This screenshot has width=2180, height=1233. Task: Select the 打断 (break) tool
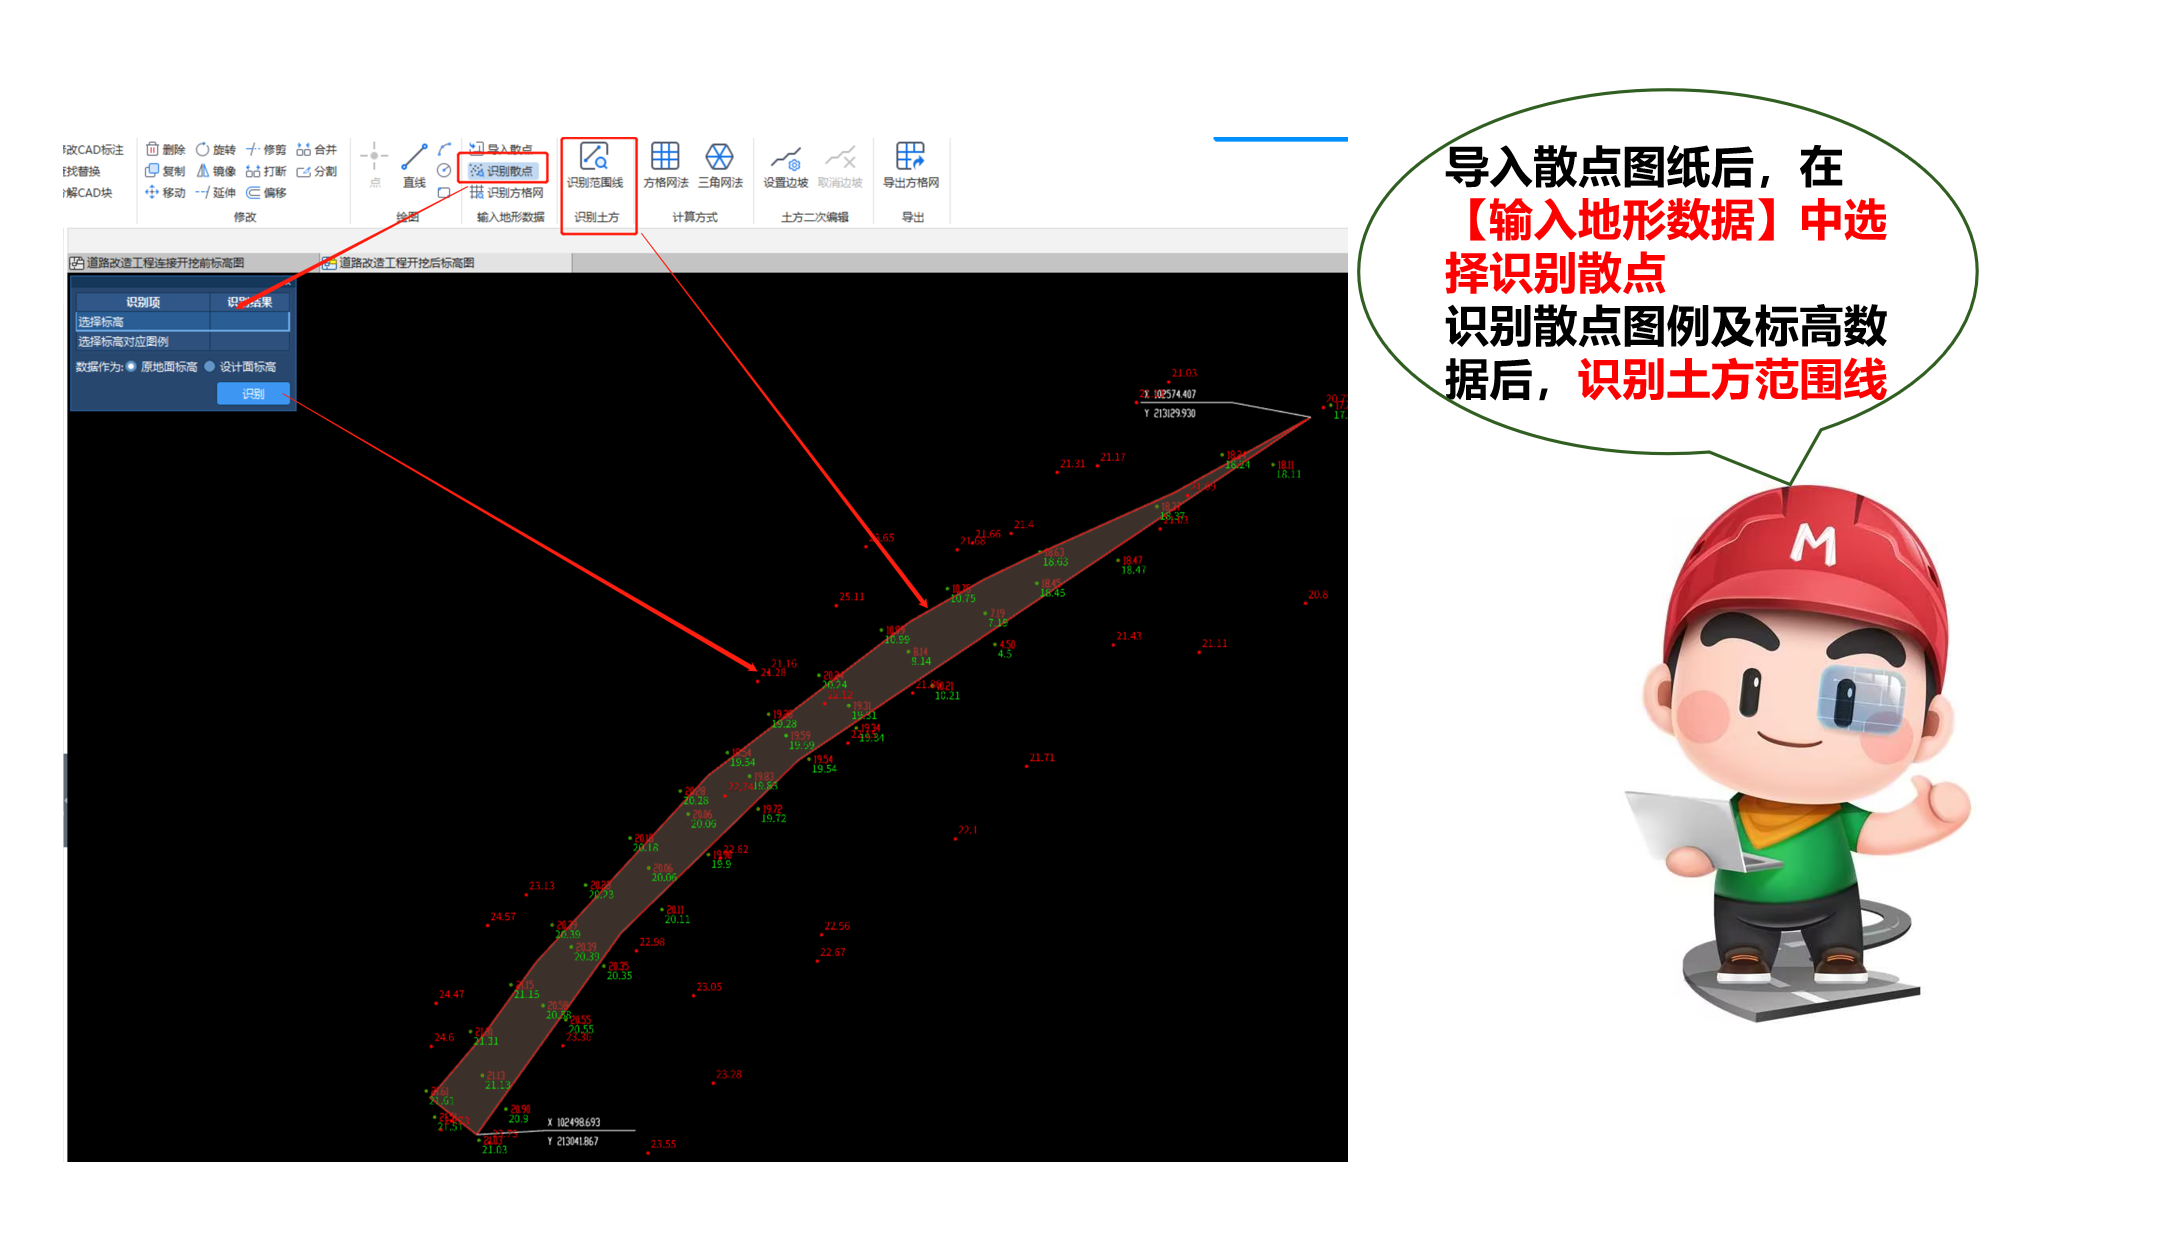[x=266, y=171]
